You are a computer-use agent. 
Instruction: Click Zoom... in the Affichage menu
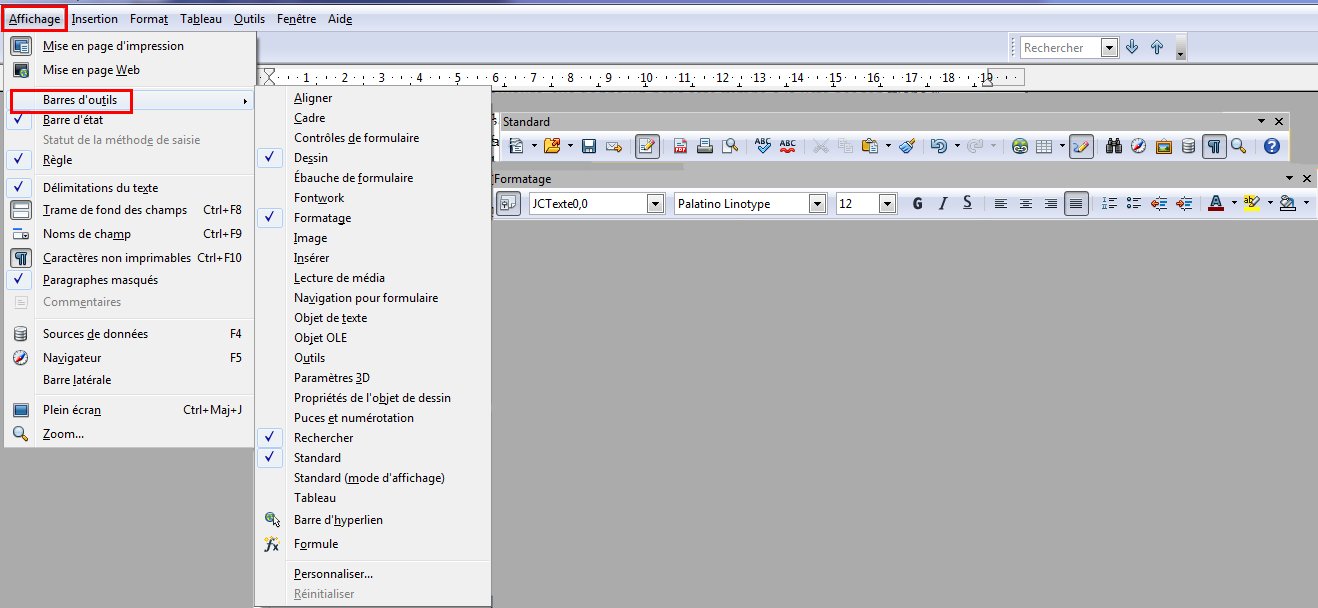tap(63, 434)
